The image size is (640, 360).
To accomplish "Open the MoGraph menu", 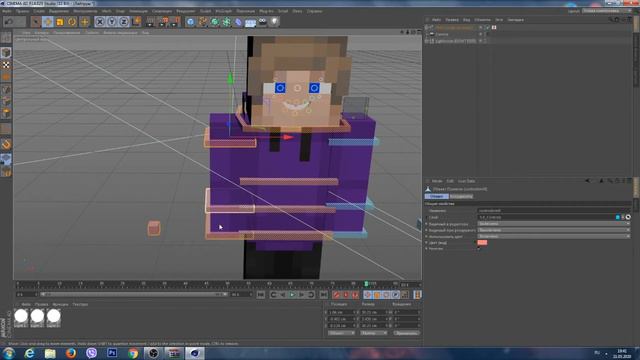I will pos(223,11).
